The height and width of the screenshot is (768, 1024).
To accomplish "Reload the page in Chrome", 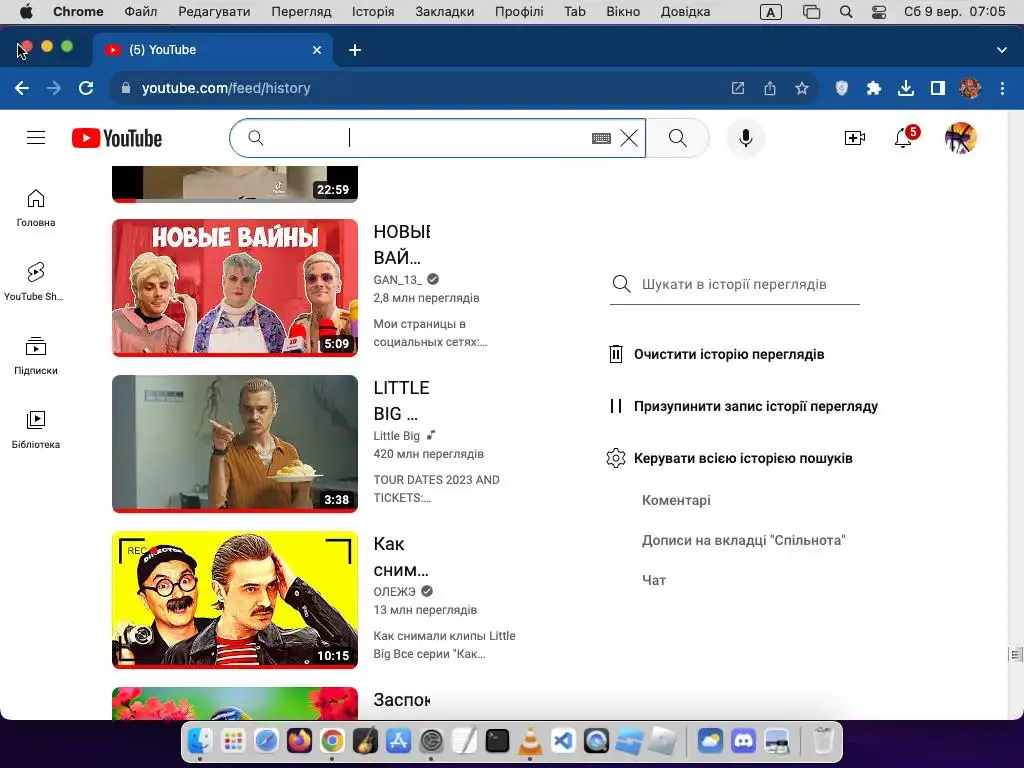I will (x=86, y=88).
